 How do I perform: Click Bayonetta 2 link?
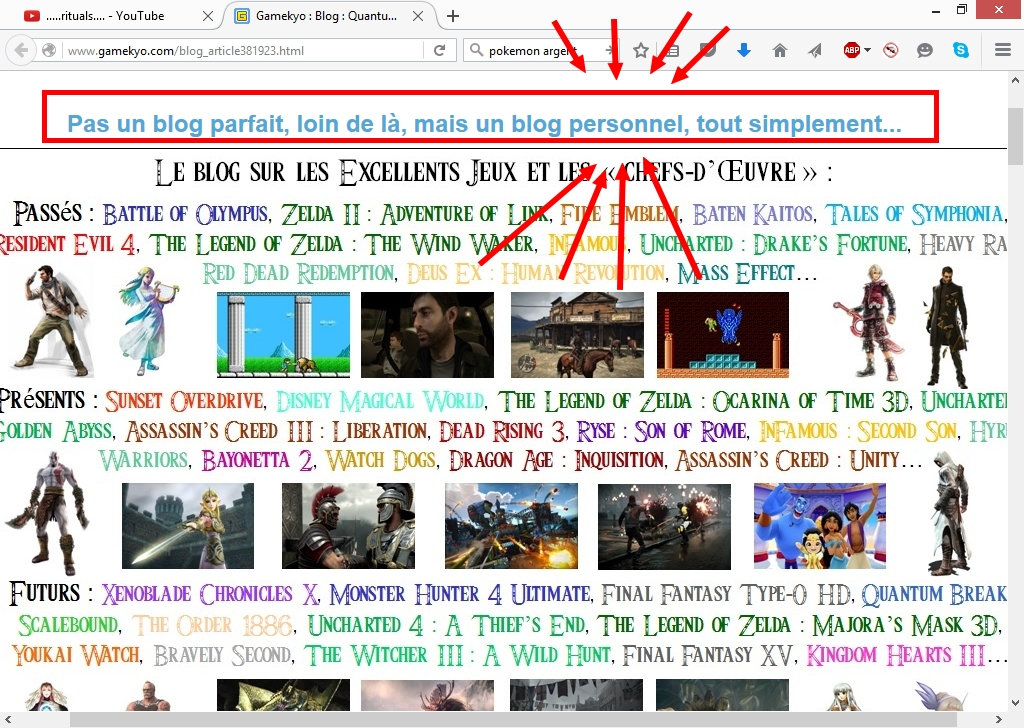click(x=257, y=460)
